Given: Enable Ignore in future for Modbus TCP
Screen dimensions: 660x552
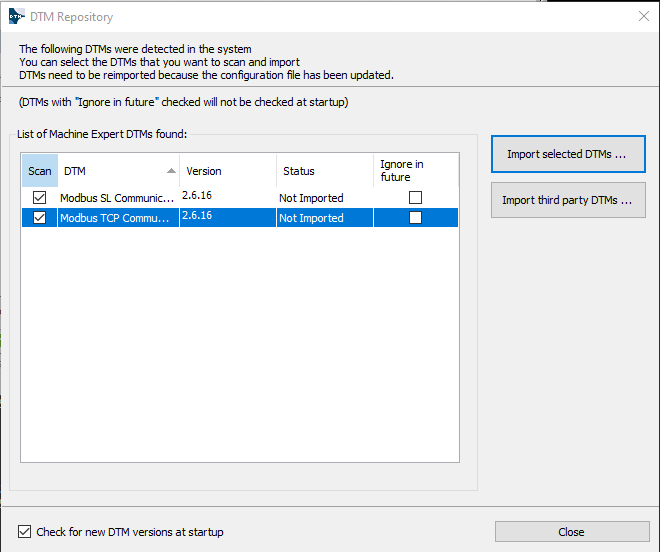Looking at the screenshot, I should [x=415, y=218].
